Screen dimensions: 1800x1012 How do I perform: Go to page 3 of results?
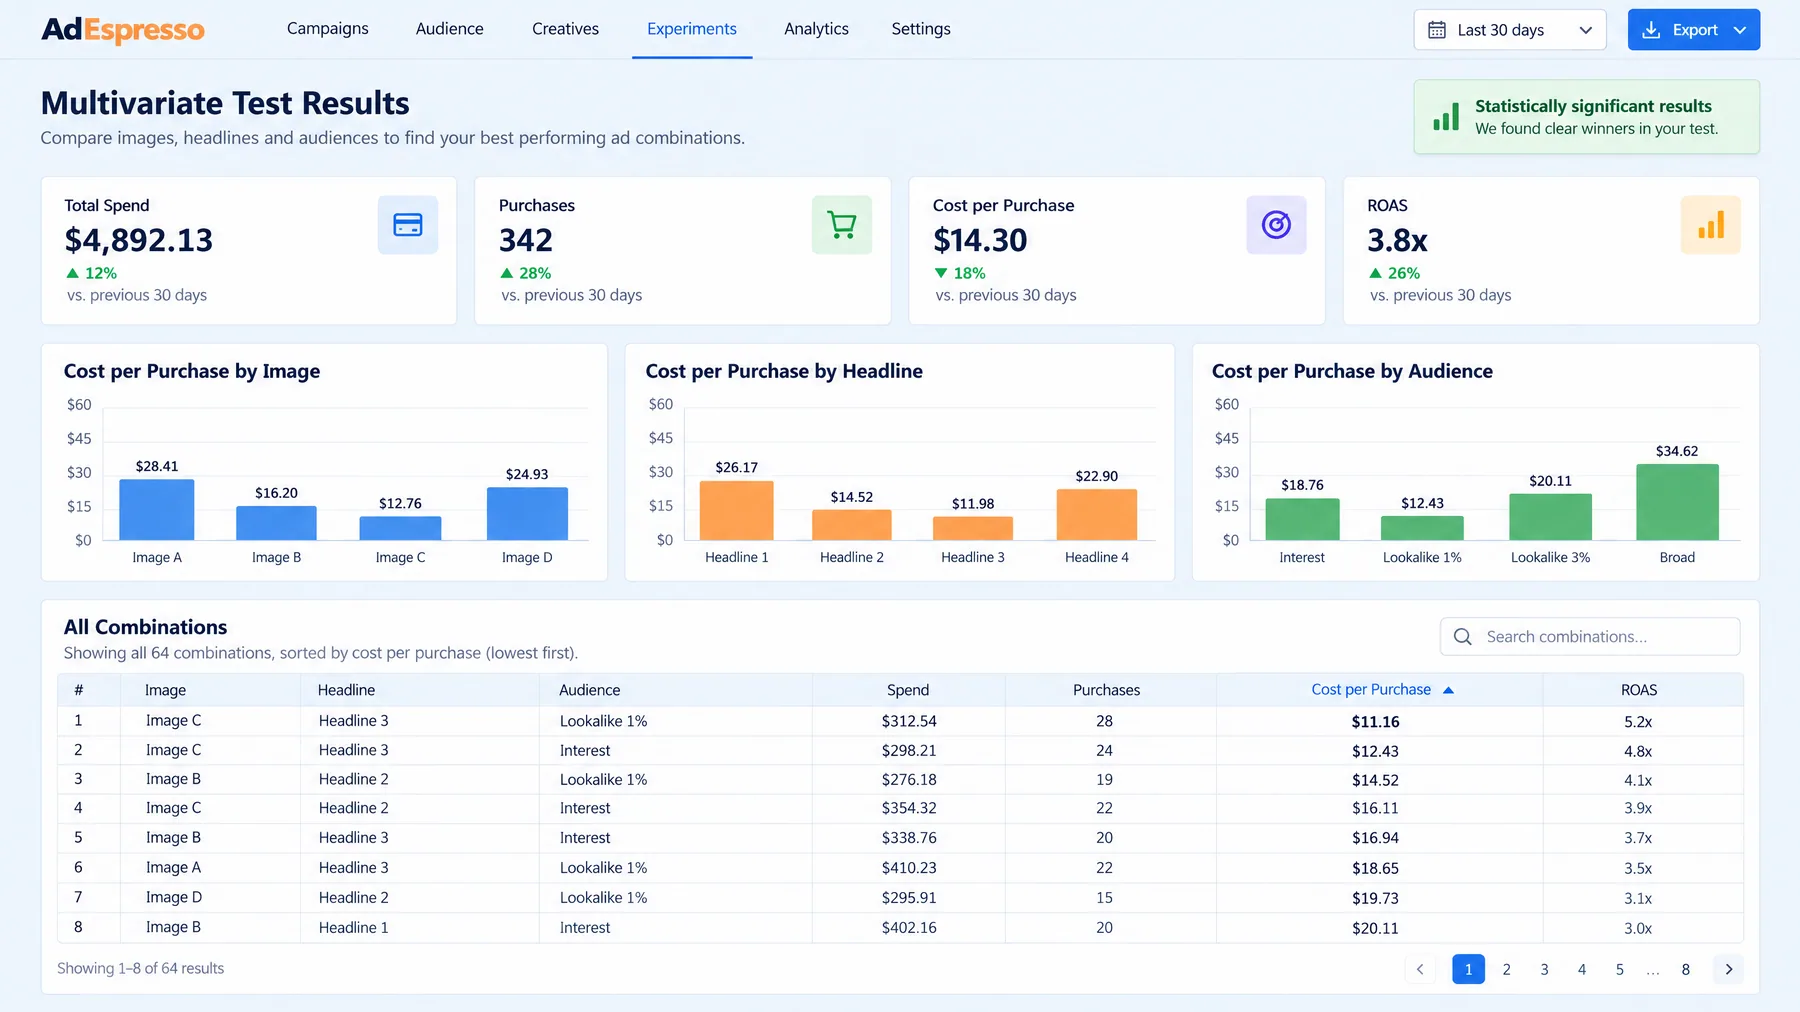tap(1544, 969)
